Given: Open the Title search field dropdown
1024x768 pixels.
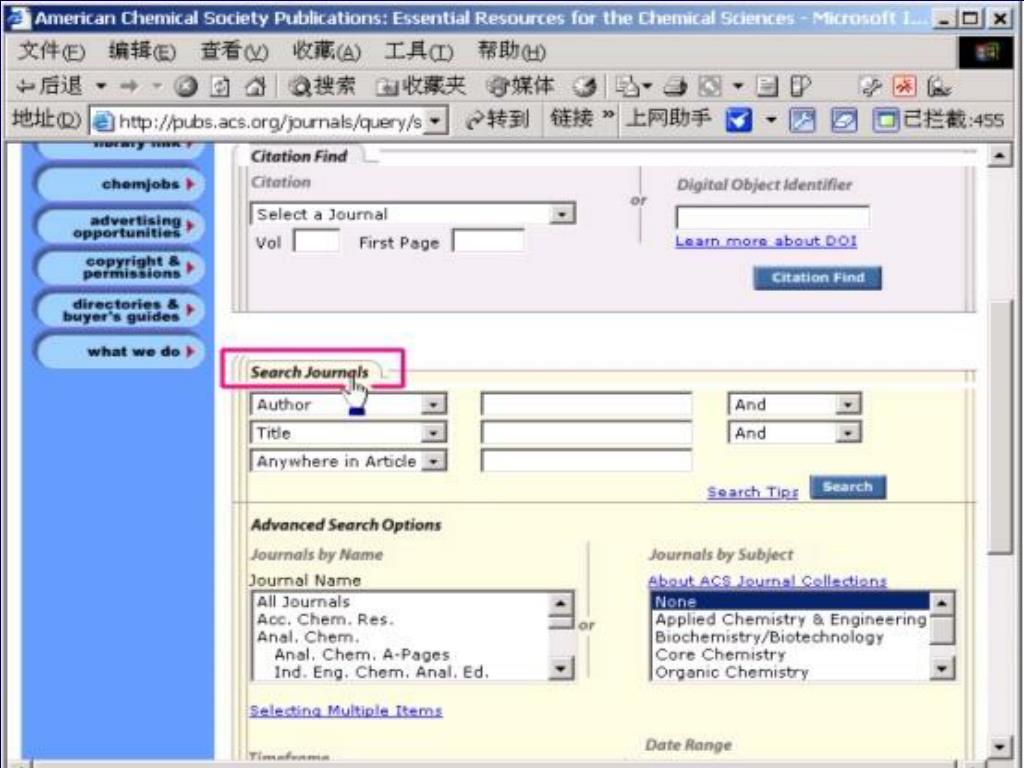Looking at the screenshot, I should tap(349, 433).
